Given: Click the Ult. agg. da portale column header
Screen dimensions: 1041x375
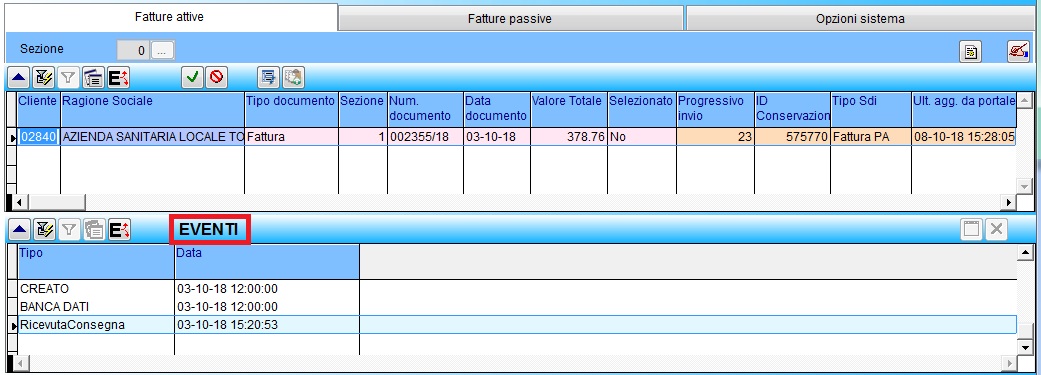Looking at the screenshot, I should tap(963, 109).
